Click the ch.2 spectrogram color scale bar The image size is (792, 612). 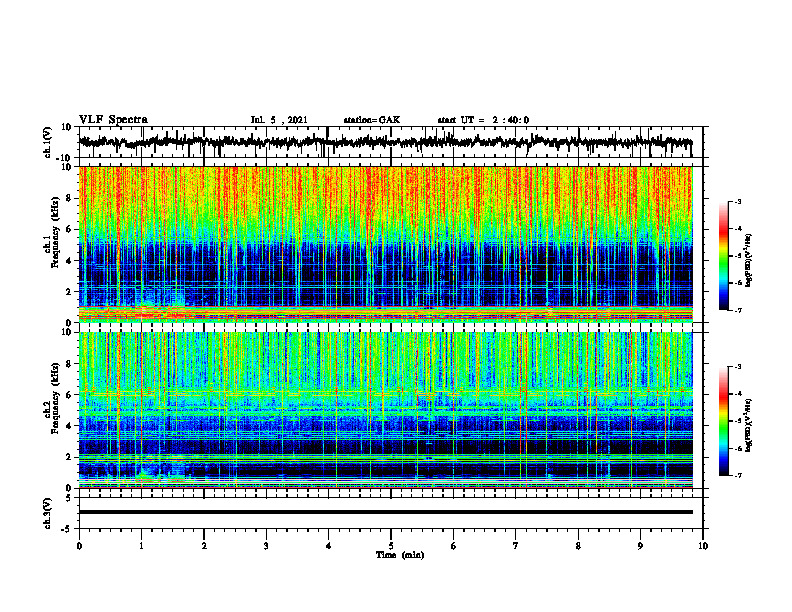(x=724, y=421)
